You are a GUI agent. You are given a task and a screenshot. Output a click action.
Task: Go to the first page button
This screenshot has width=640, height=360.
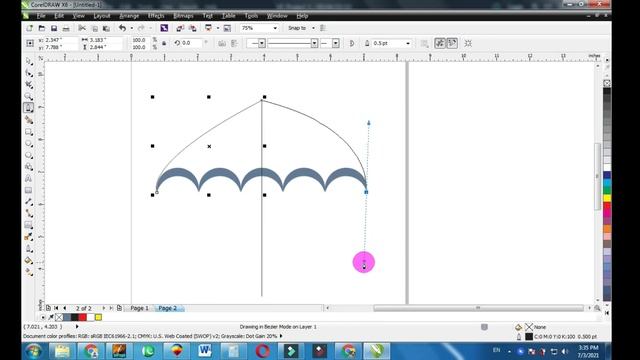click(56, 308)
